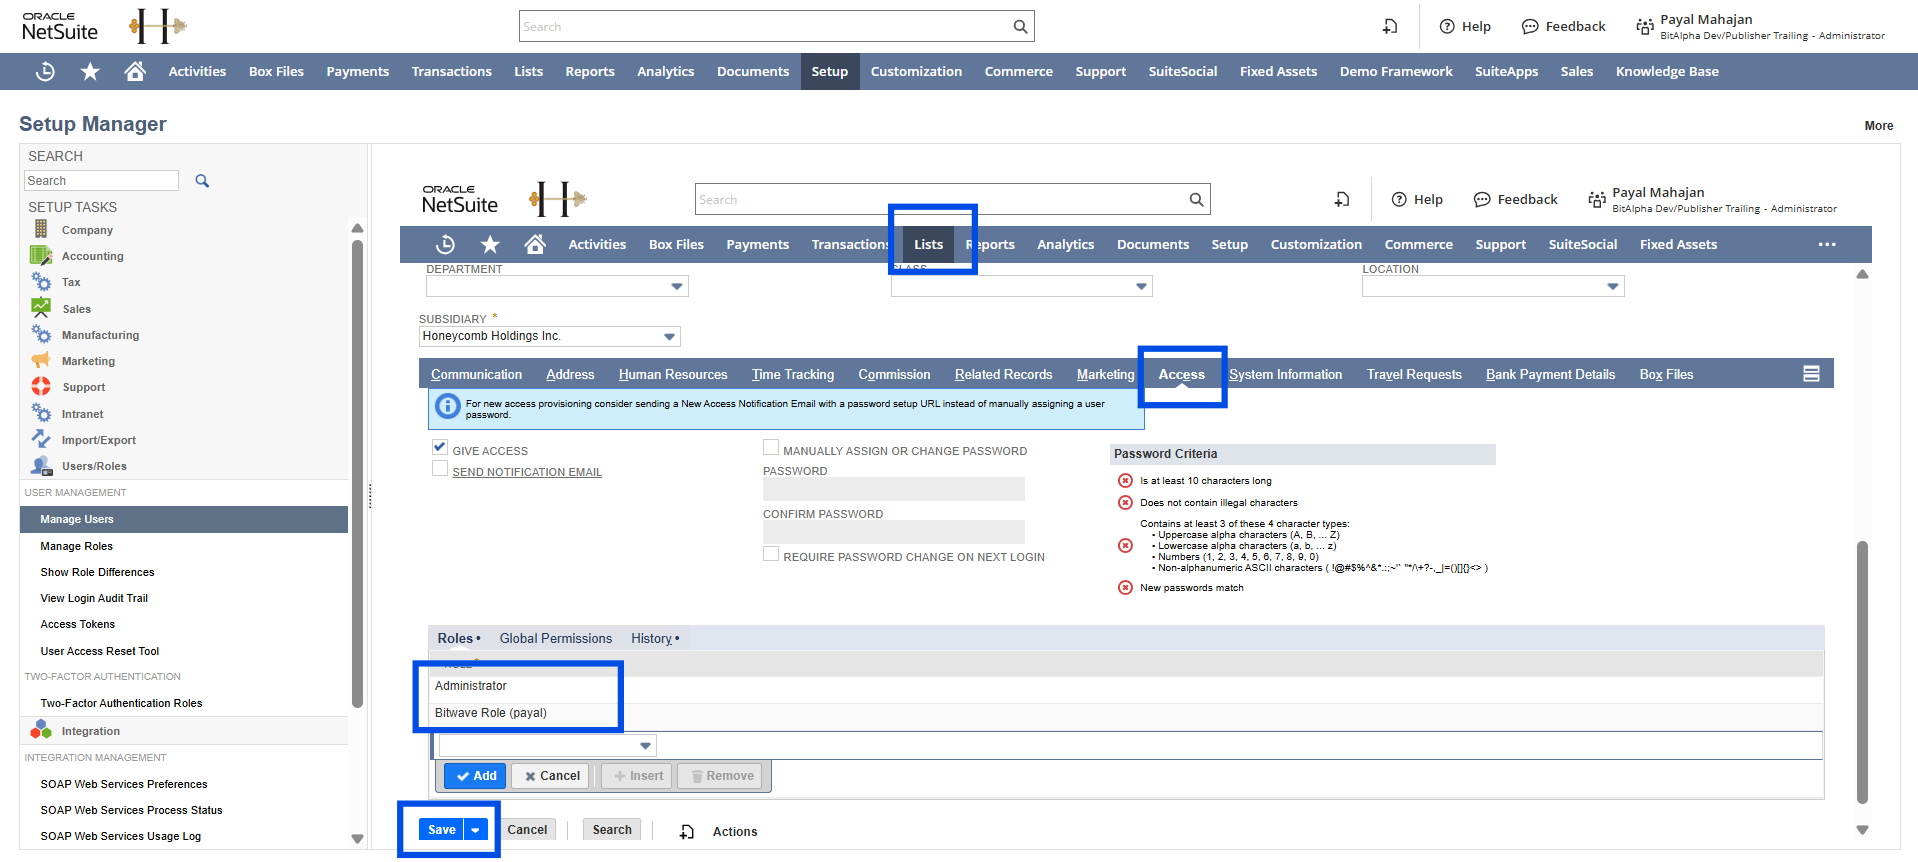
Task: Enable Manually Assign or Change Password
Action: [x=771, y=447]
